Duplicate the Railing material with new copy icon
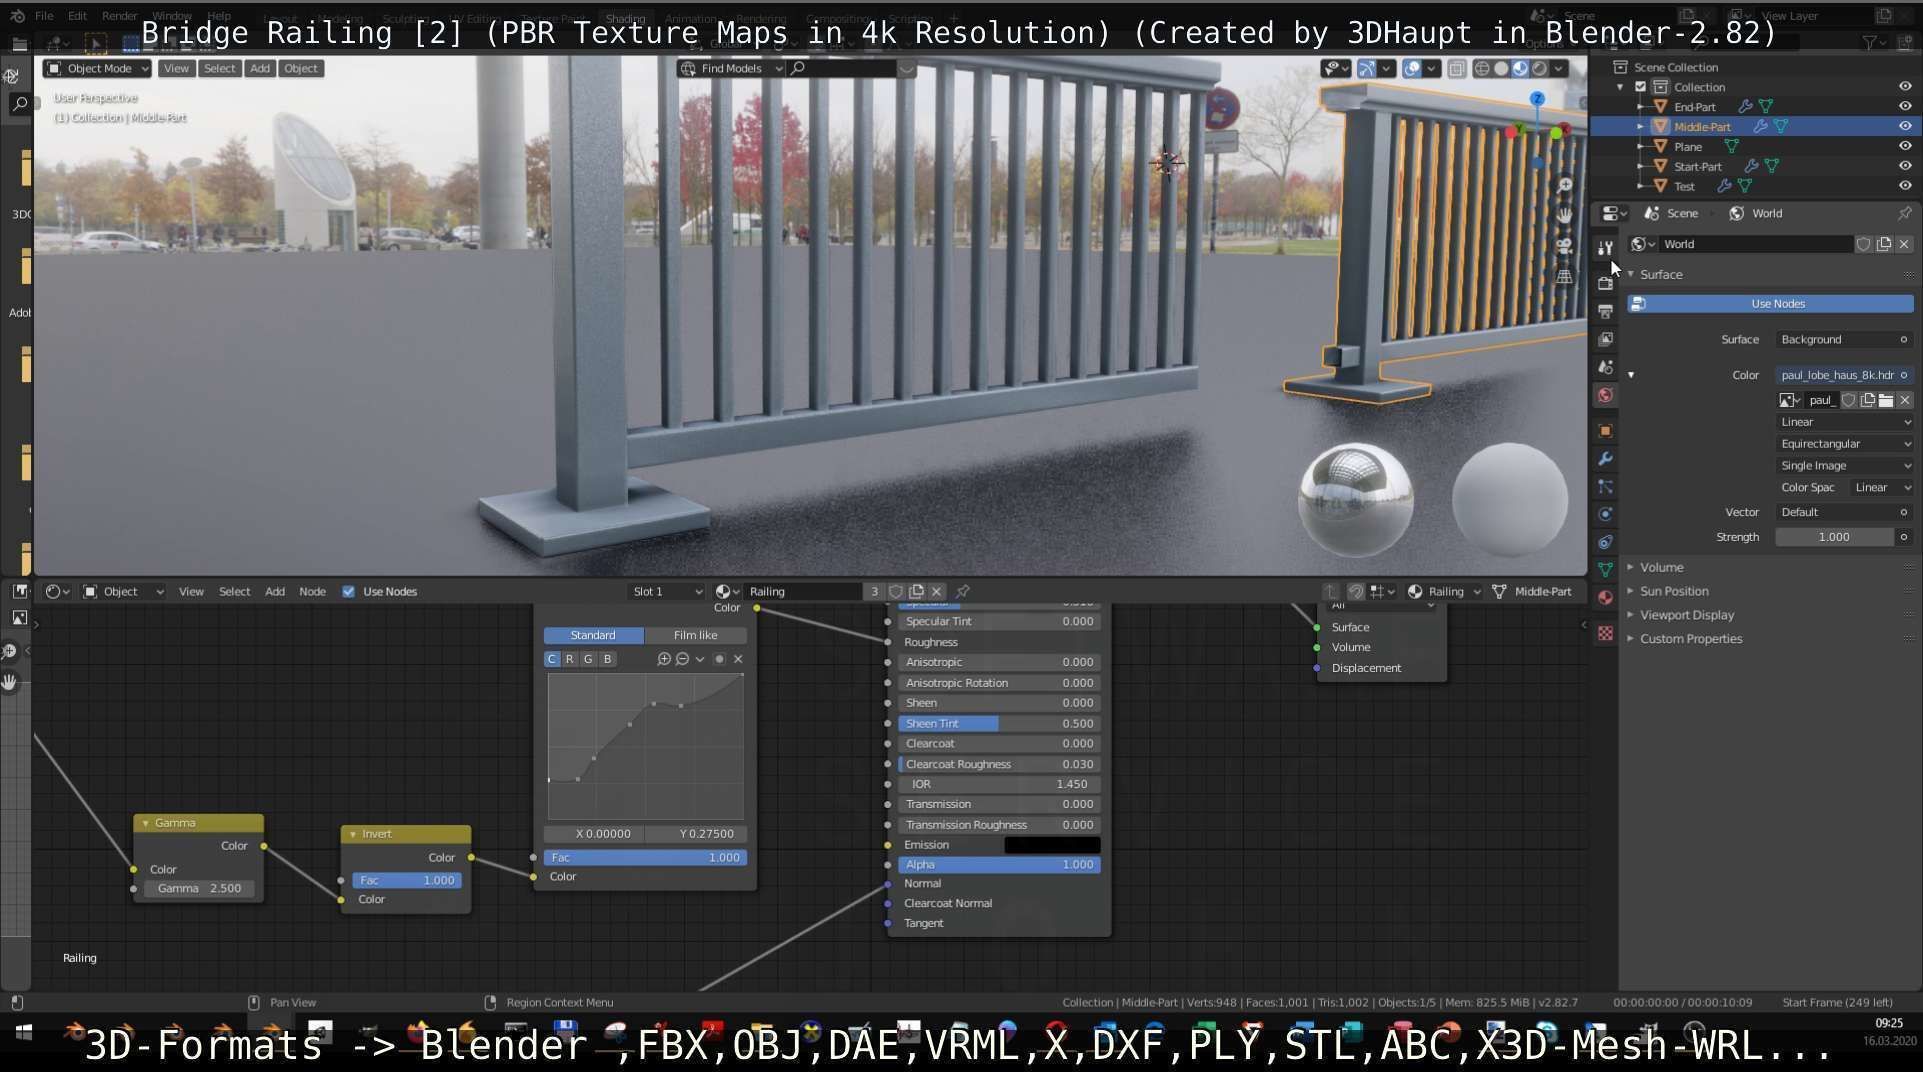Screen dimensions: 1923x1072 coord(916,591)
